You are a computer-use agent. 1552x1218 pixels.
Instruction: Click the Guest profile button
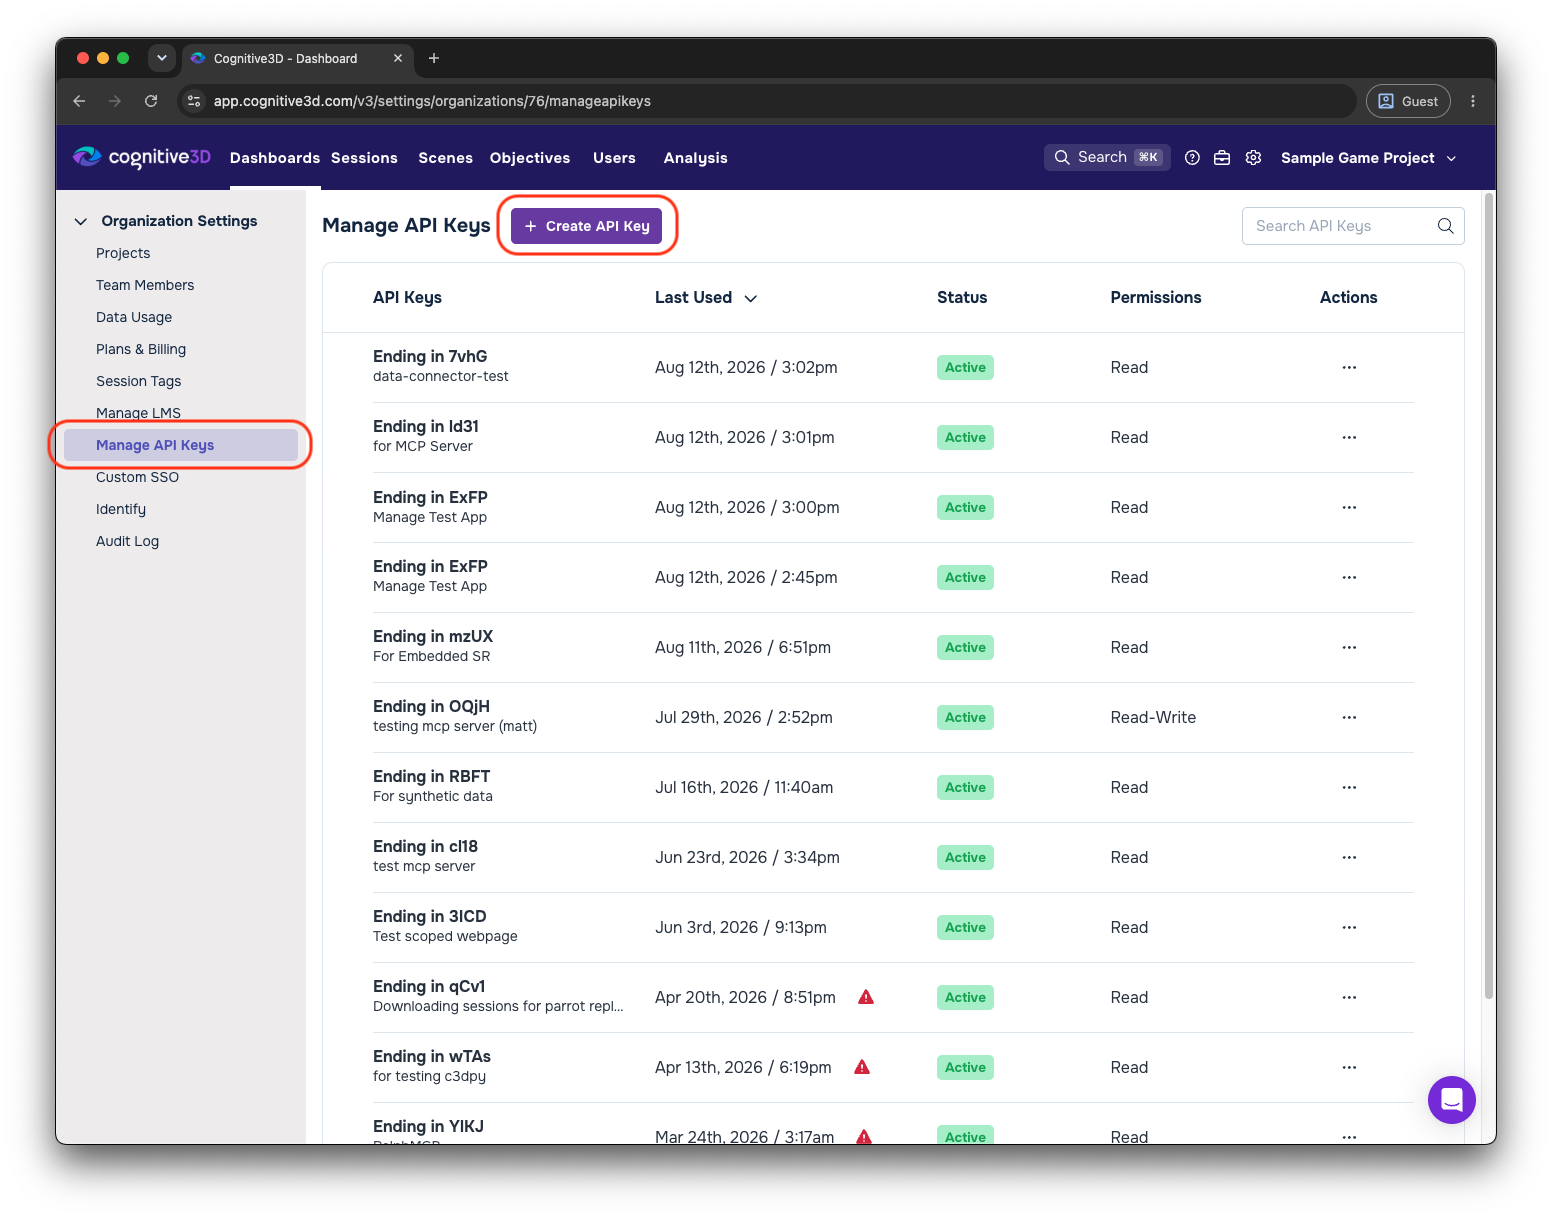(x=1408, y=101)
